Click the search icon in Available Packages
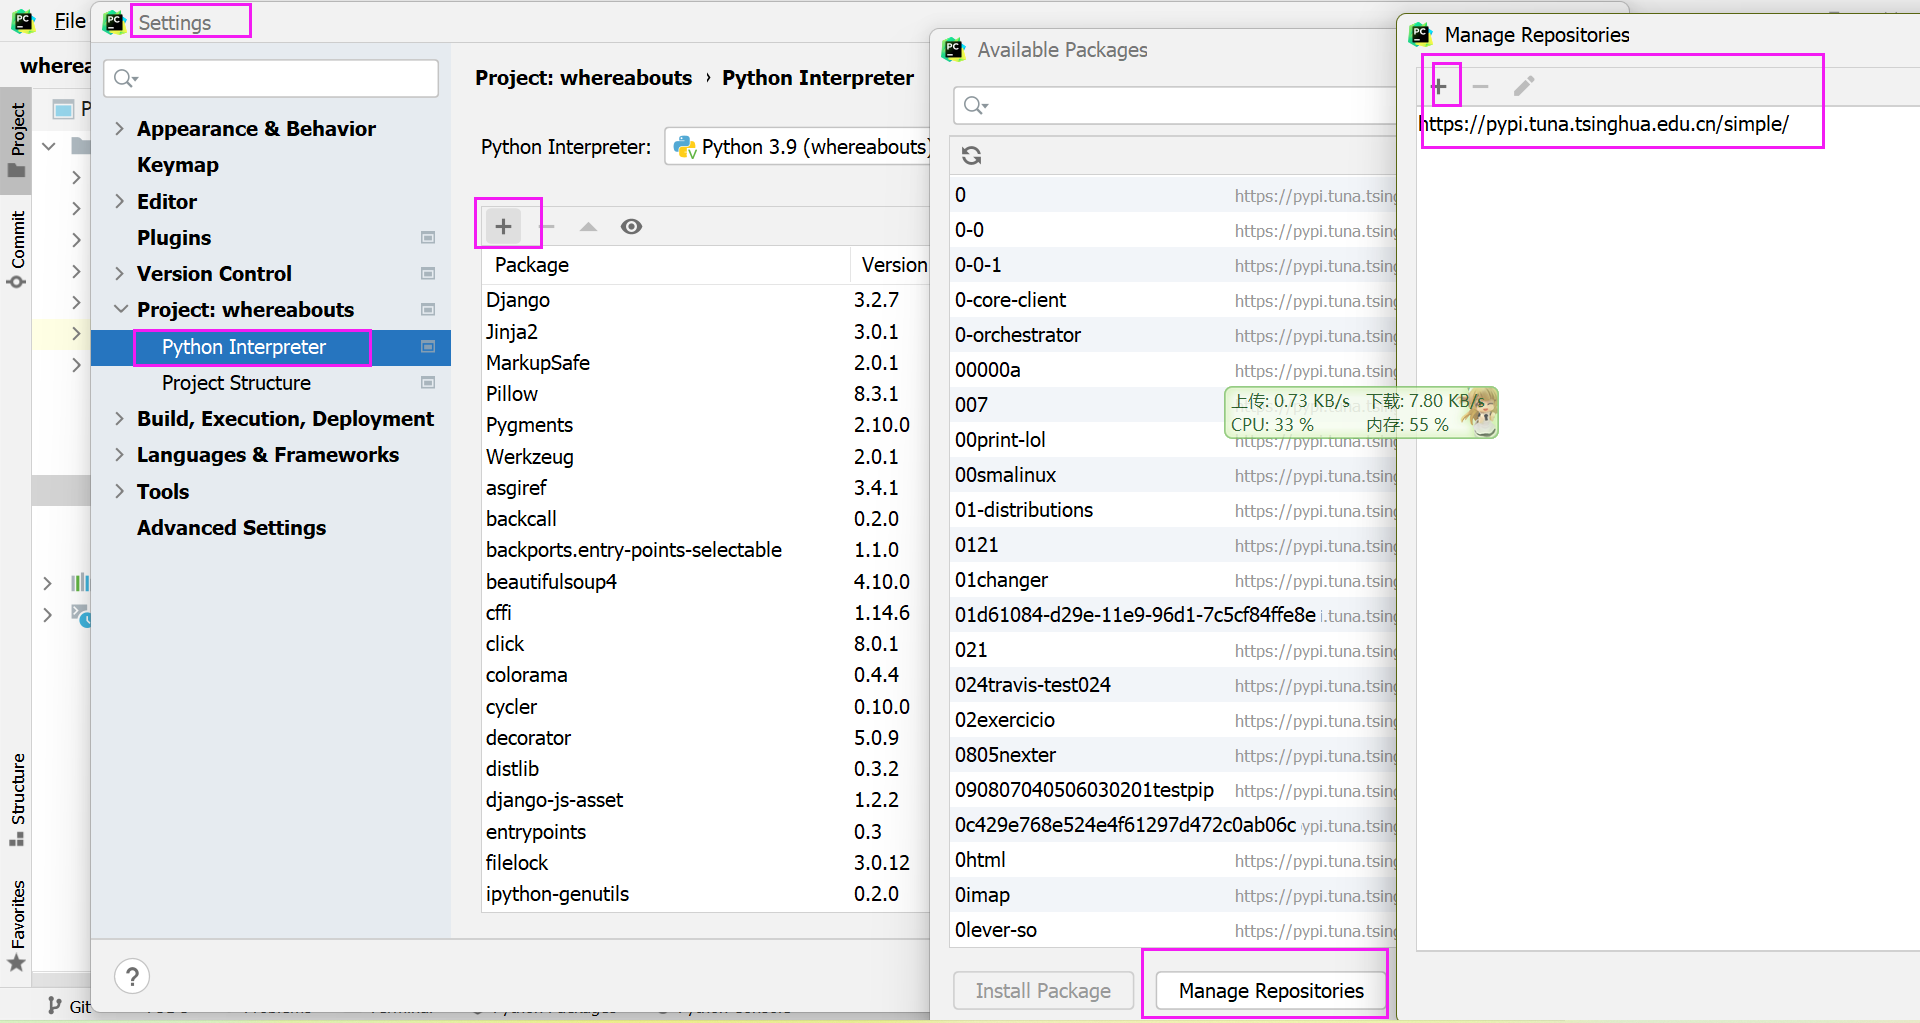The width and height of the screenshot is (1920, 1023). click(975, 105)
